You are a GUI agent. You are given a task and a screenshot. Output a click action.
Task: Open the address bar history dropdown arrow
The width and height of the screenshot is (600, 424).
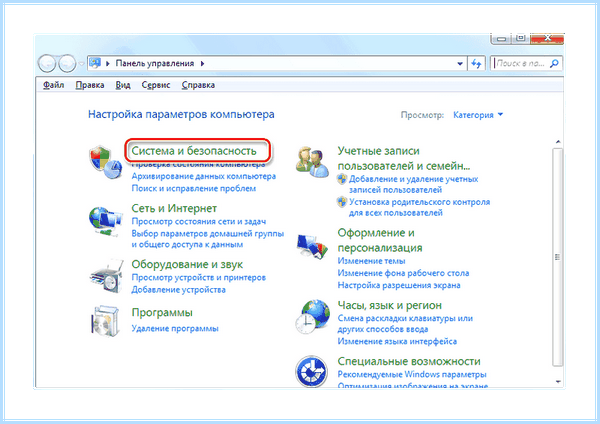coord(460,64)
